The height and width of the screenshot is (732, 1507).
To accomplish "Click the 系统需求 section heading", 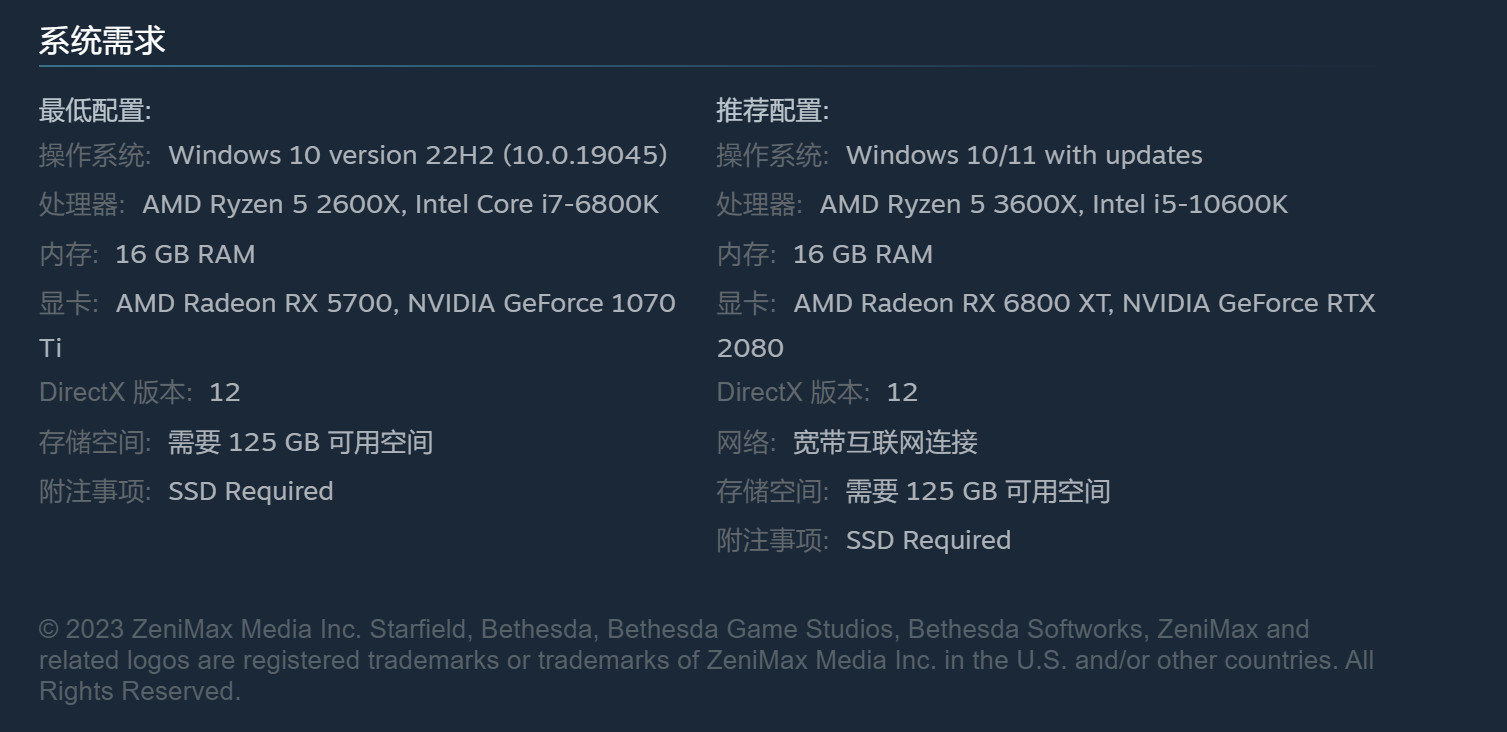I will pyautogui.click(x=102, y=41).
